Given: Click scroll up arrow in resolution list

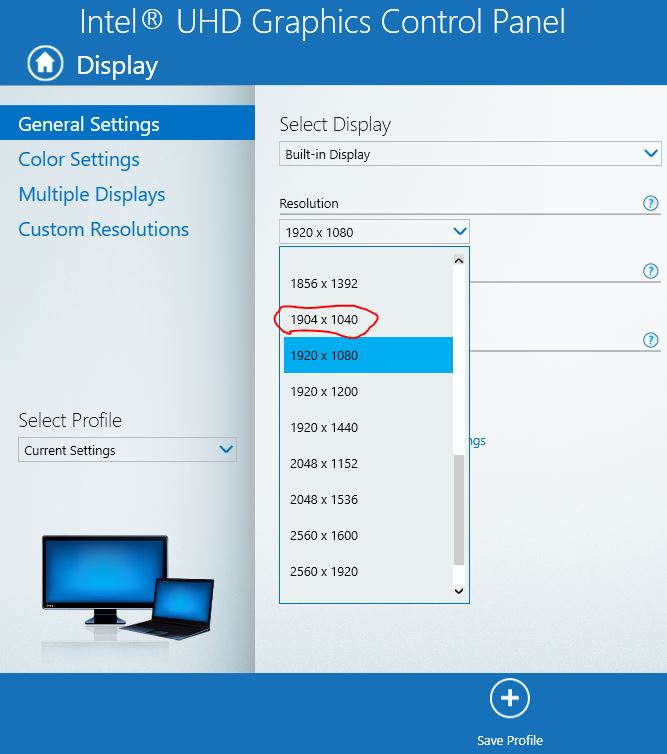Looking at the screenshot, I should [459, 260].
